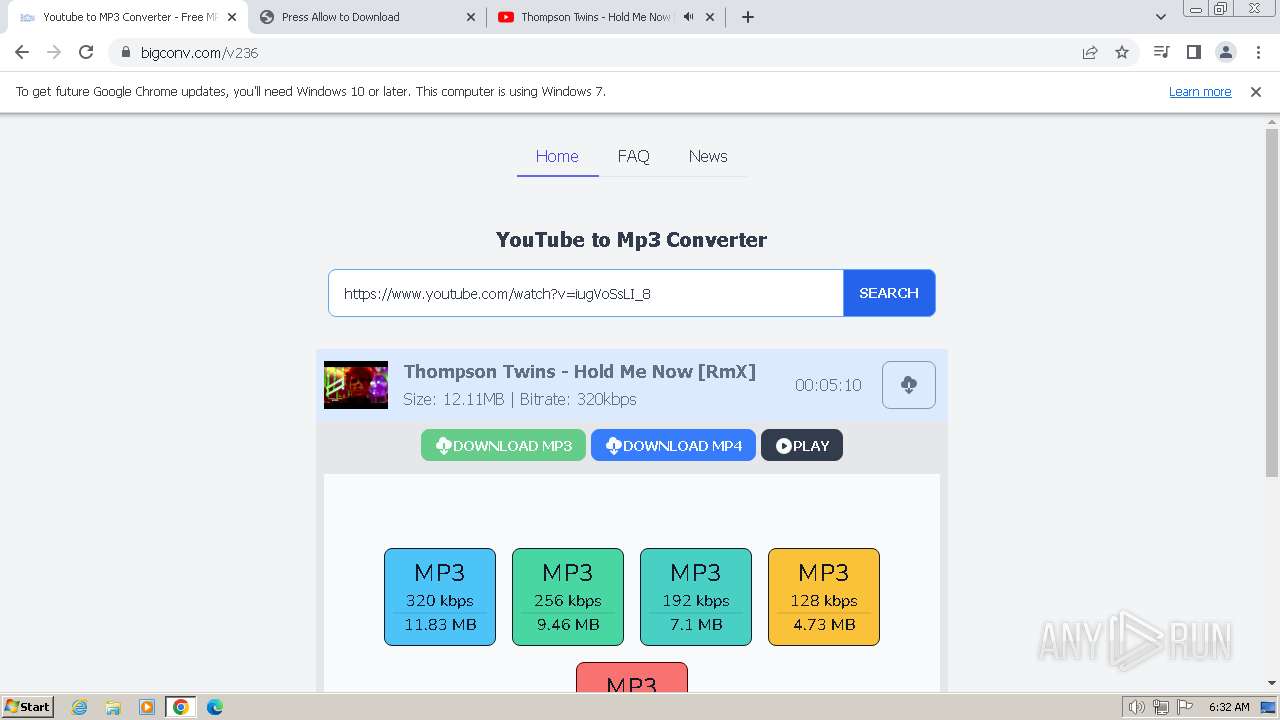Open the News navigation item
The height and width of the screenshot is (720, 1280).
click(708, 156)
